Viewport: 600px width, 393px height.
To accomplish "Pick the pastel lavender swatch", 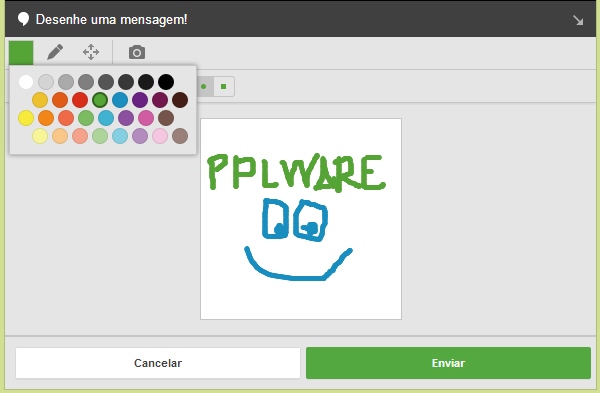I will 140,136.
